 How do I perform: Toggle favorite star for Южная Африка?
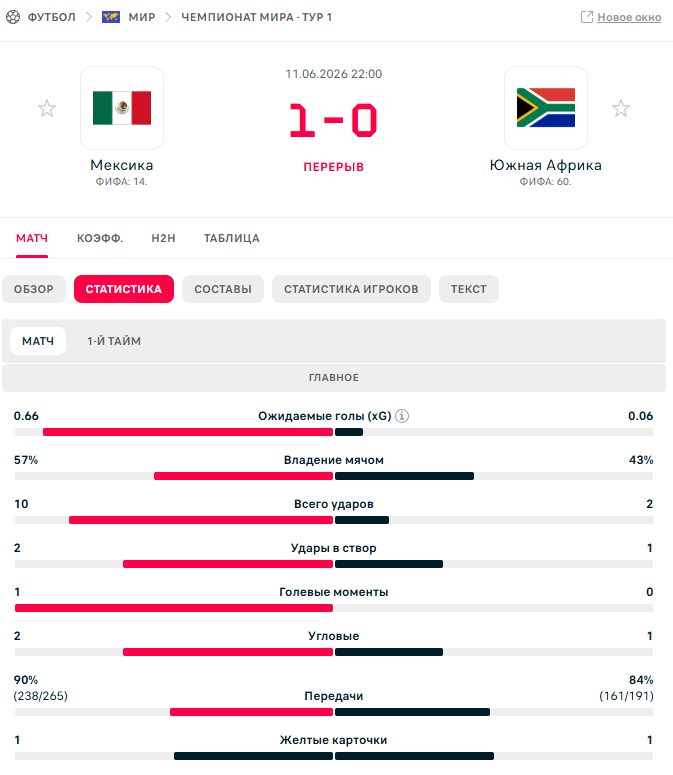(621, 108)
